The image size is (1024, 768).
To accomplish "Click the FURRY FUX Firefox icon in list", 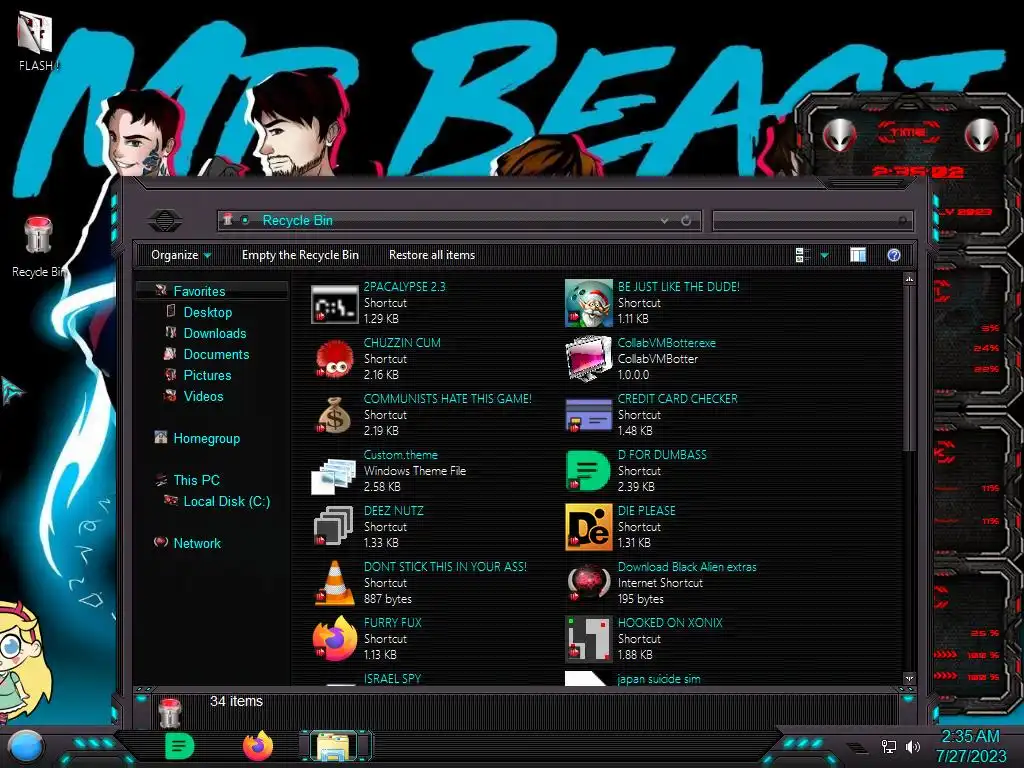I will coord(334,639).
